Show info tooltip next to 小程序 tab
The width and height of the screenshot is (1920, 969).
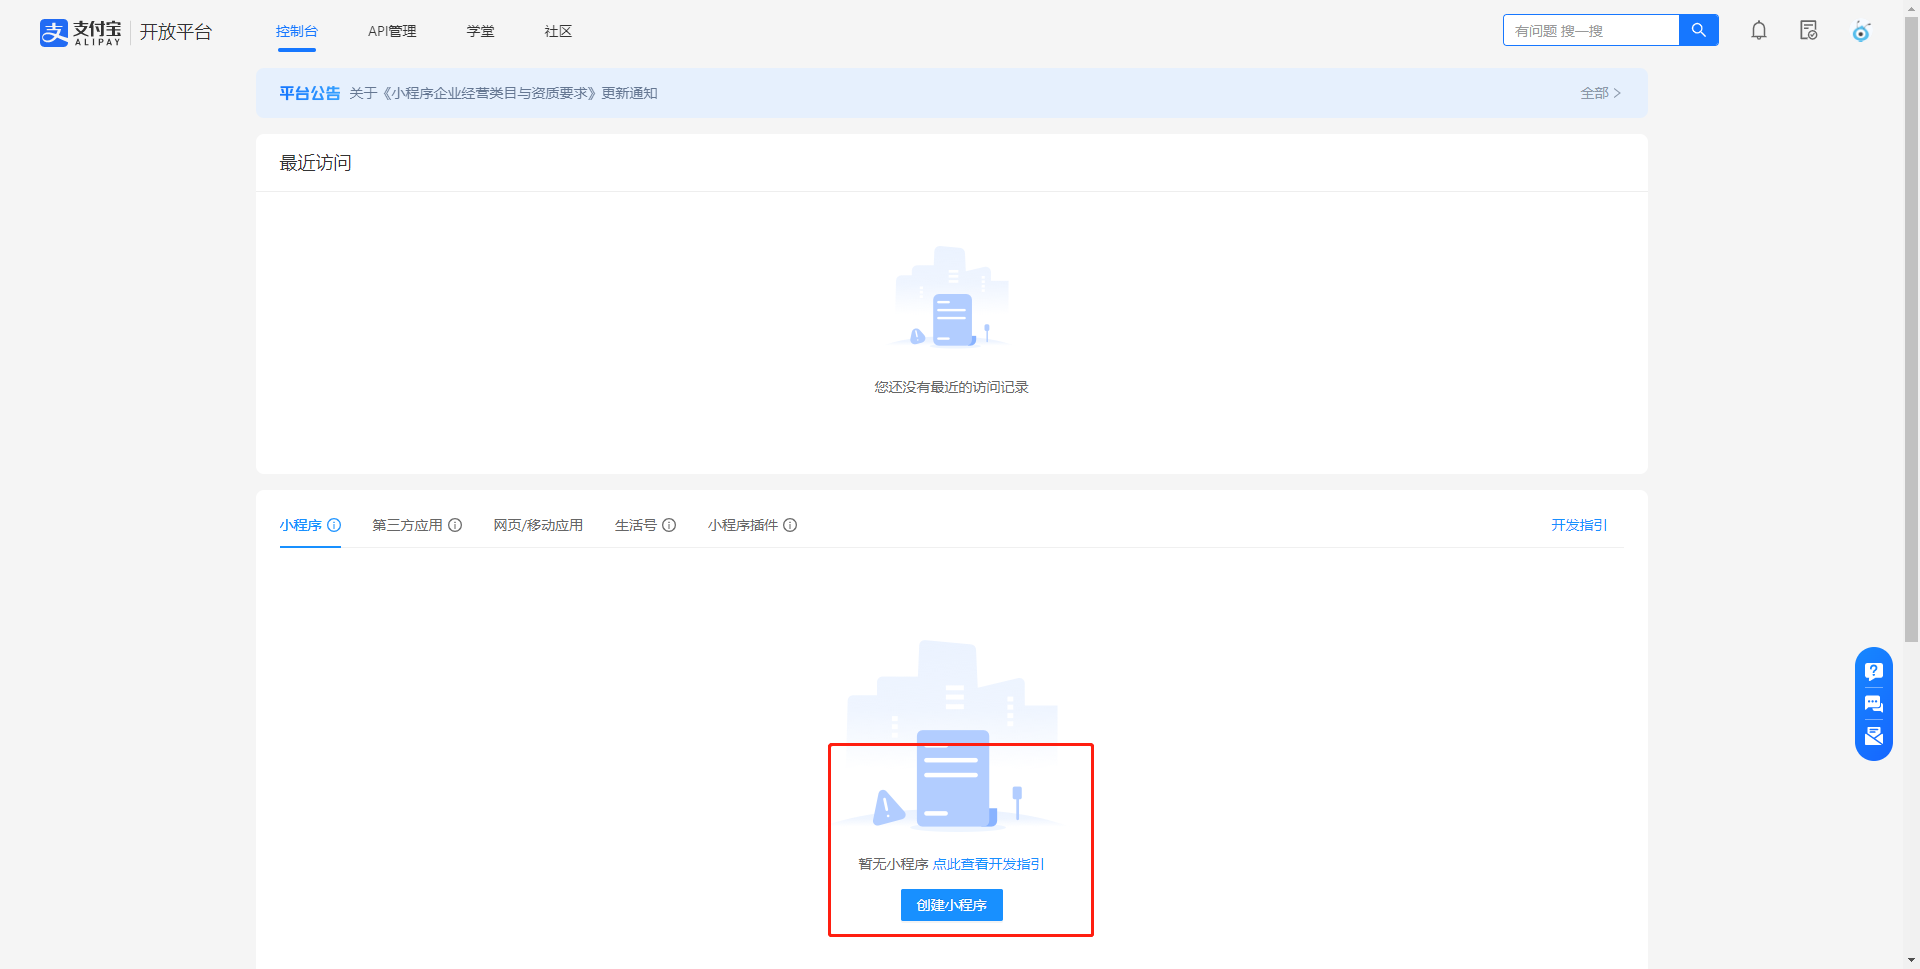334,525
